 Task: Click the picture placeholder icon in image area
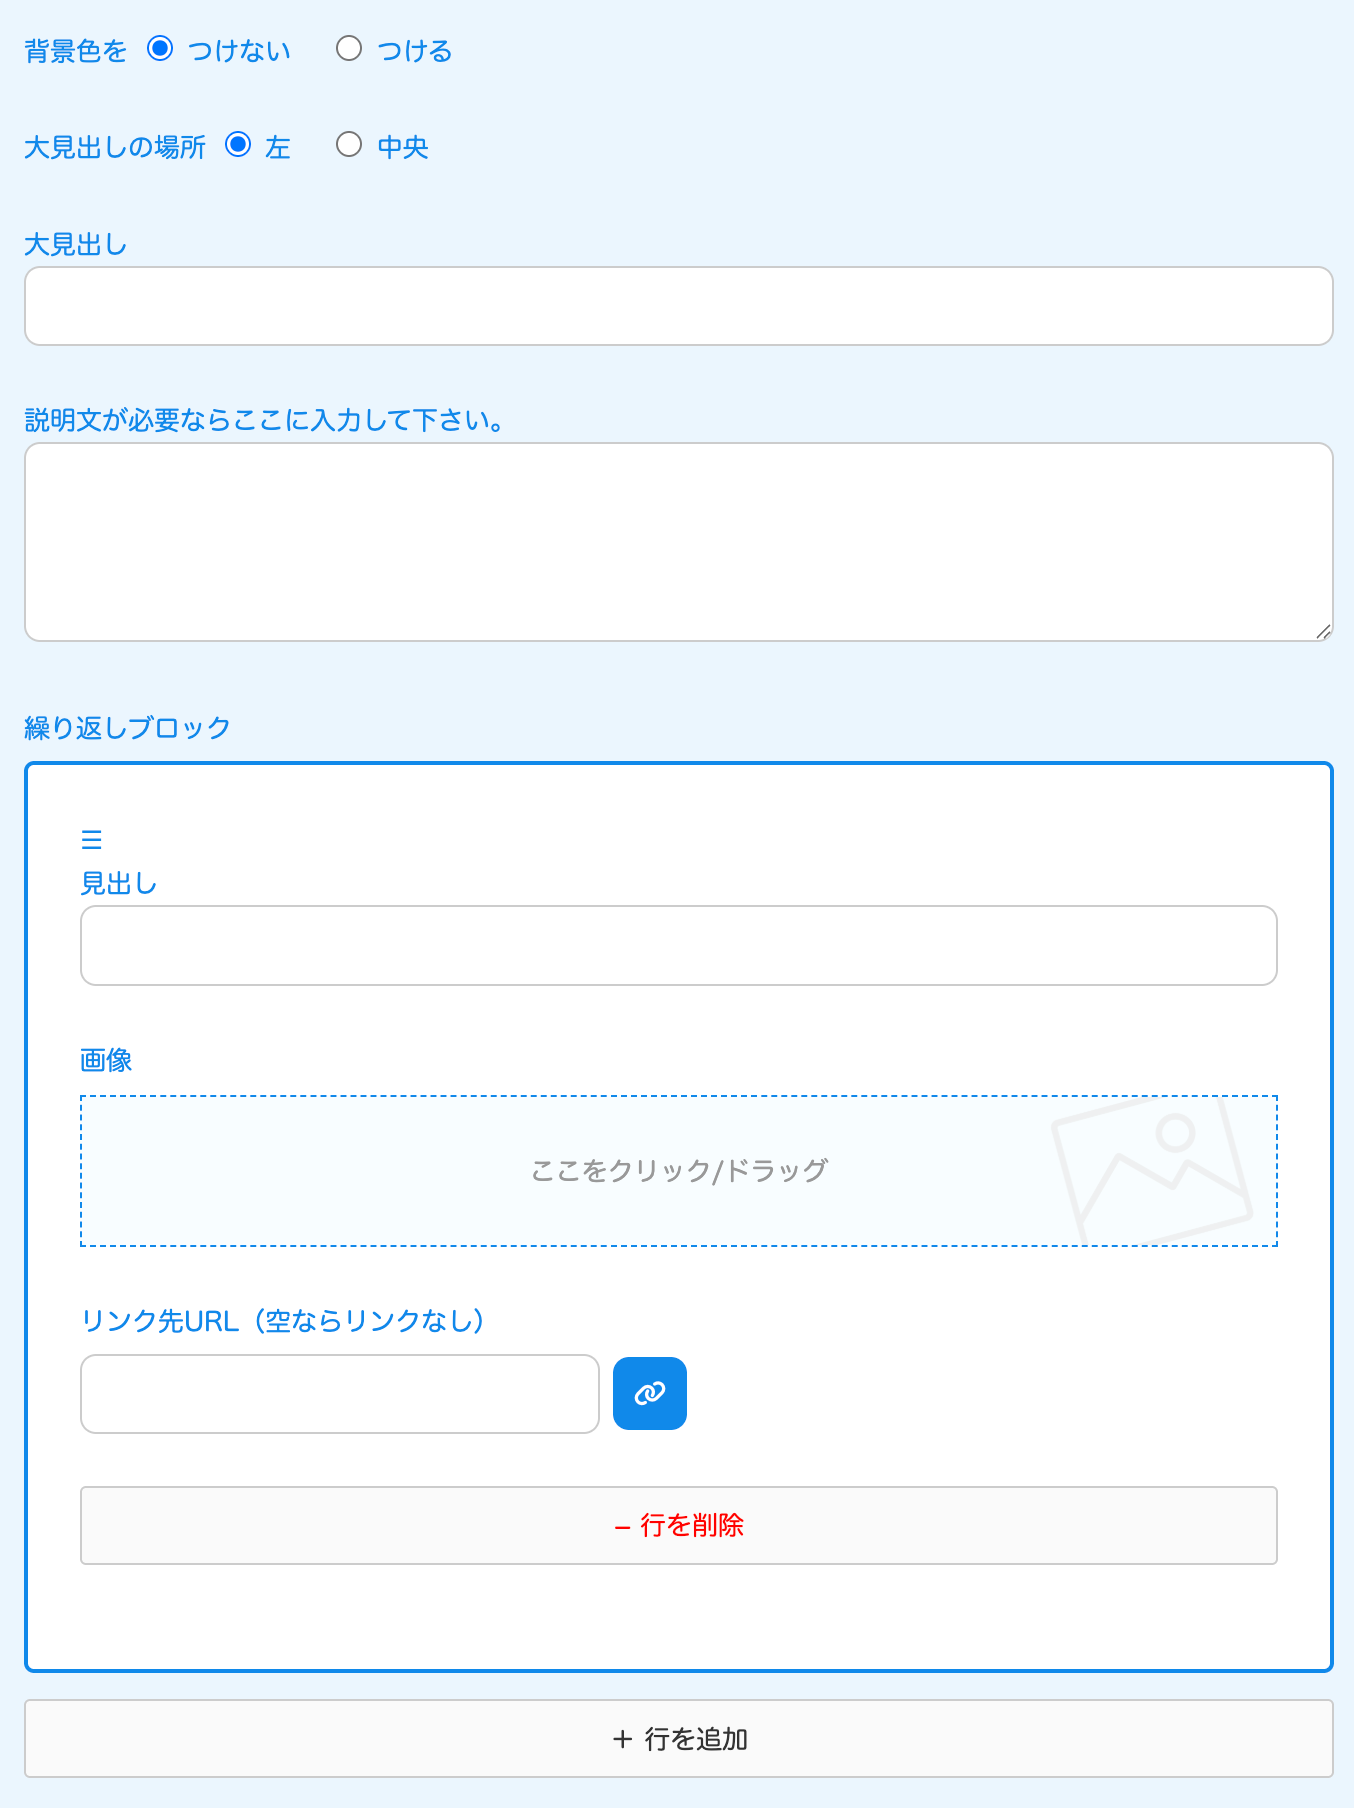[1151, 1171]
